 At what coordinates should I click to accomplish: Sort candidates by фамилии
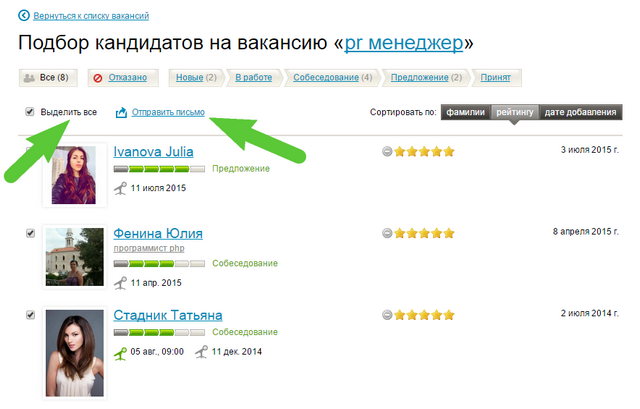click(466, 113)
